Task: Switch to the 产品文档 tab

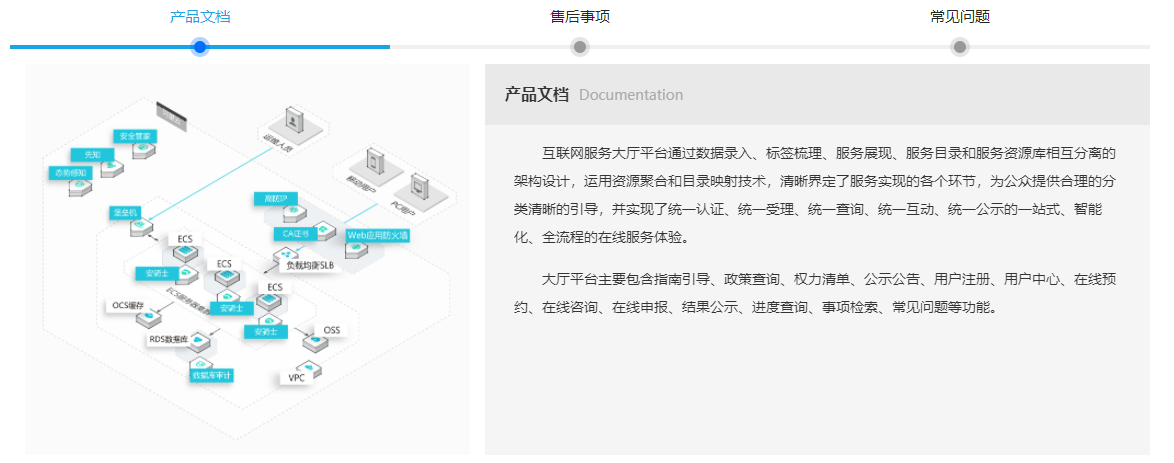Action: click(200, 17)
